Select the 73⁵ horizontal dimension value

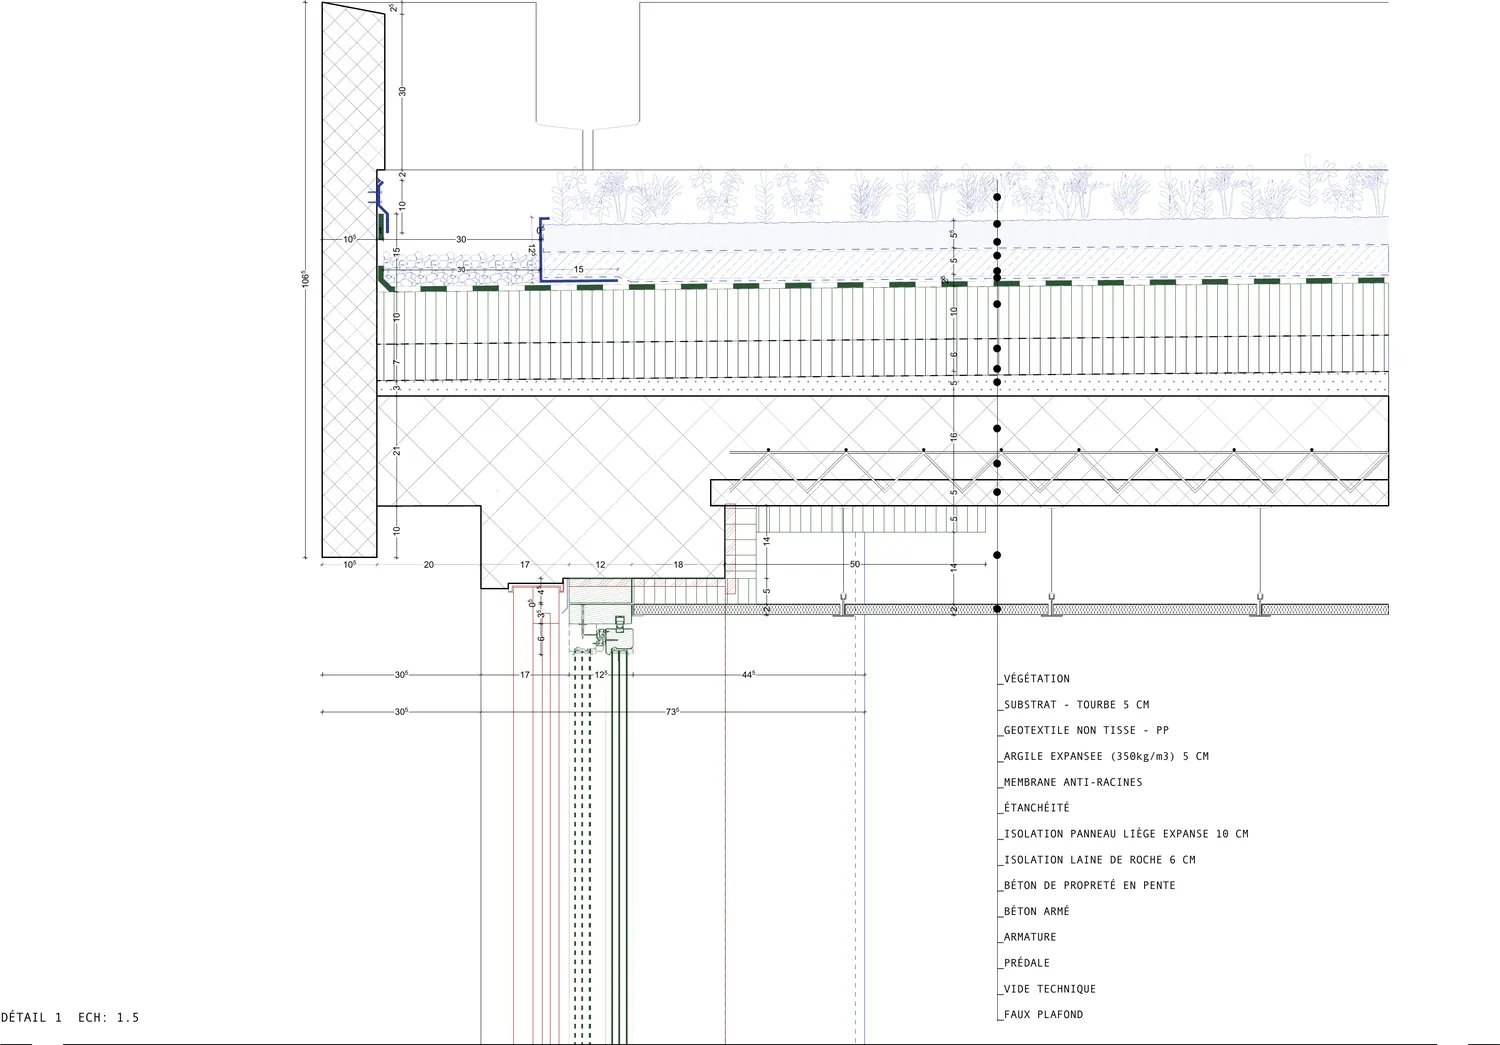tap(672, 712)
